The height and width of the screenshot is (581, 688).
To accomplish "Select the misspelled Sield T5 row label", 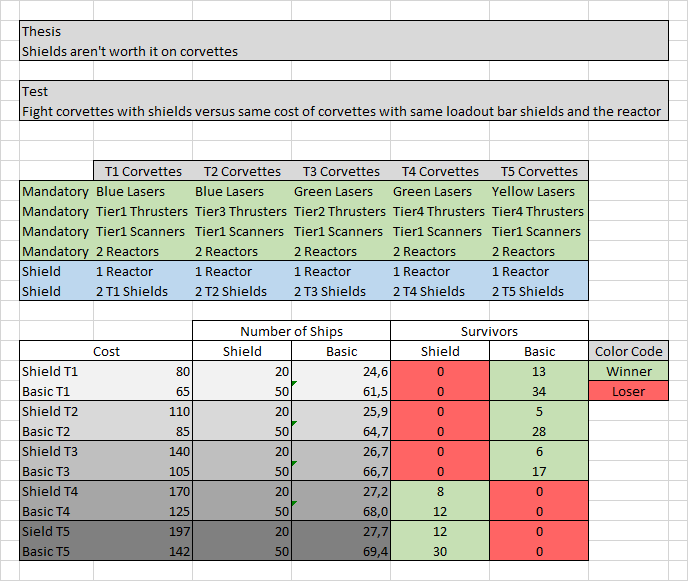I will (48, 531).
